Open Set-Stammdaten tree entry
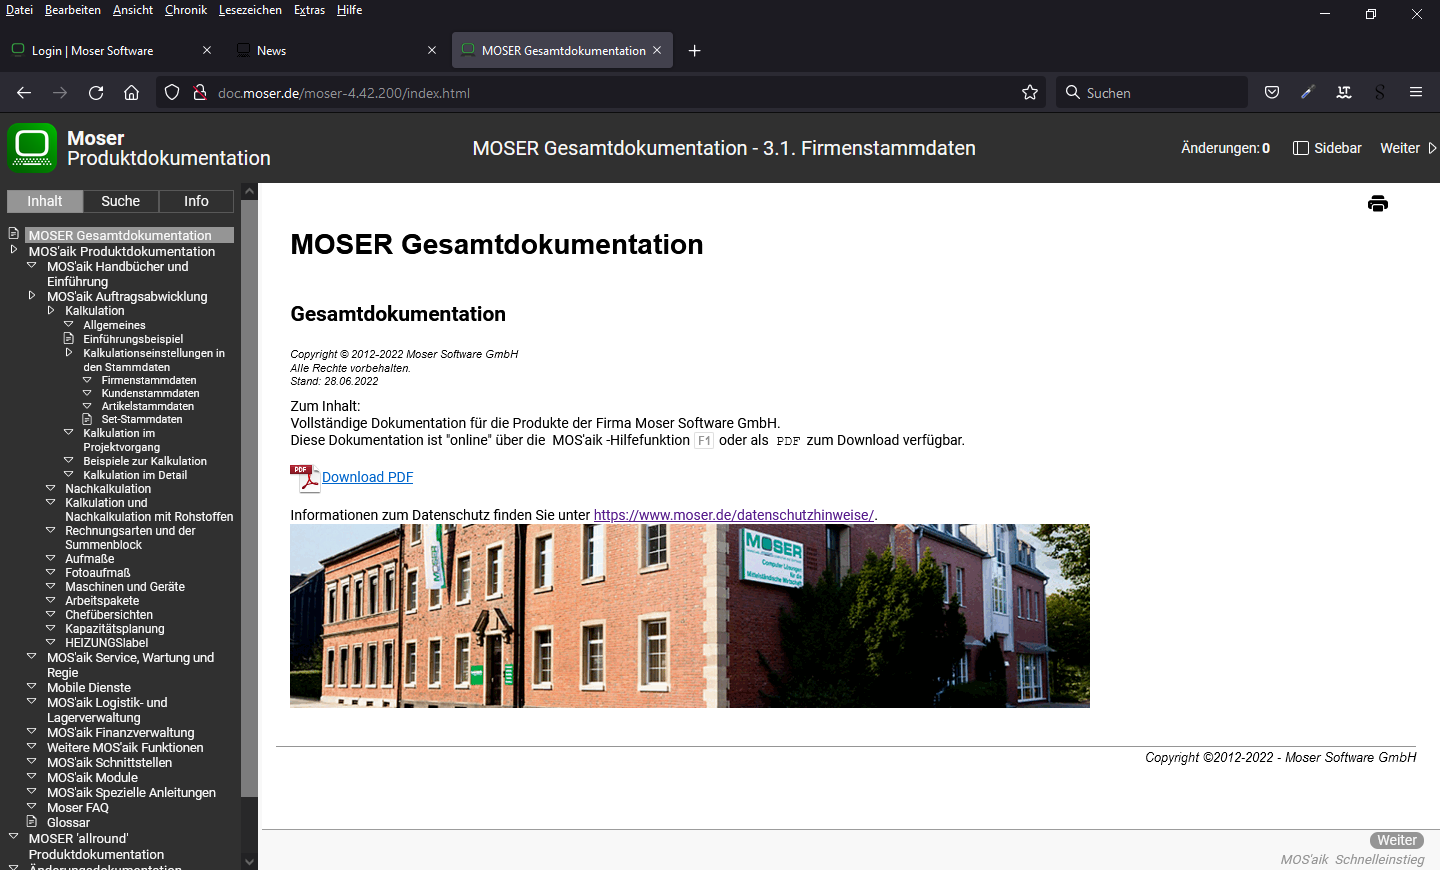This screenshot has width=1440, height=870. (142, 419)
